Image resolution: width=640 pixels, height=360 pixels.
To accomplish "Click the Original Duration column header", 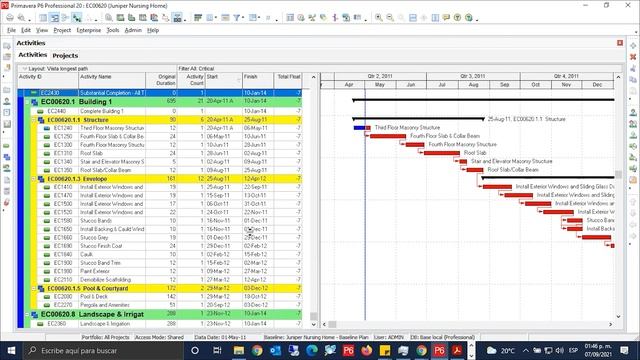I will (161, 80).
